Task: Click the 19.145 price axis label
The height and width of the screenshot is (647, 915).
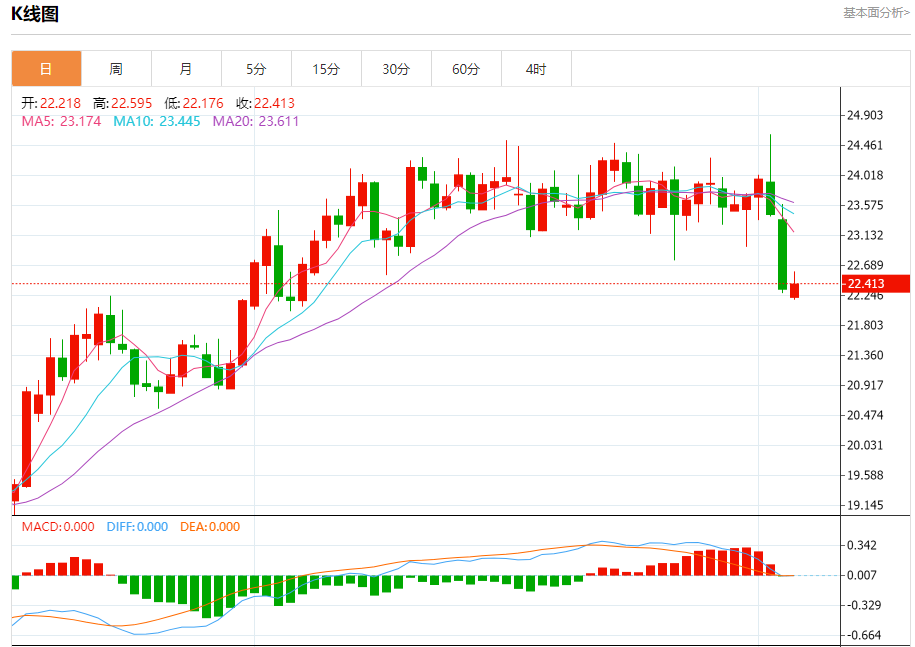Action: (865, 505)
